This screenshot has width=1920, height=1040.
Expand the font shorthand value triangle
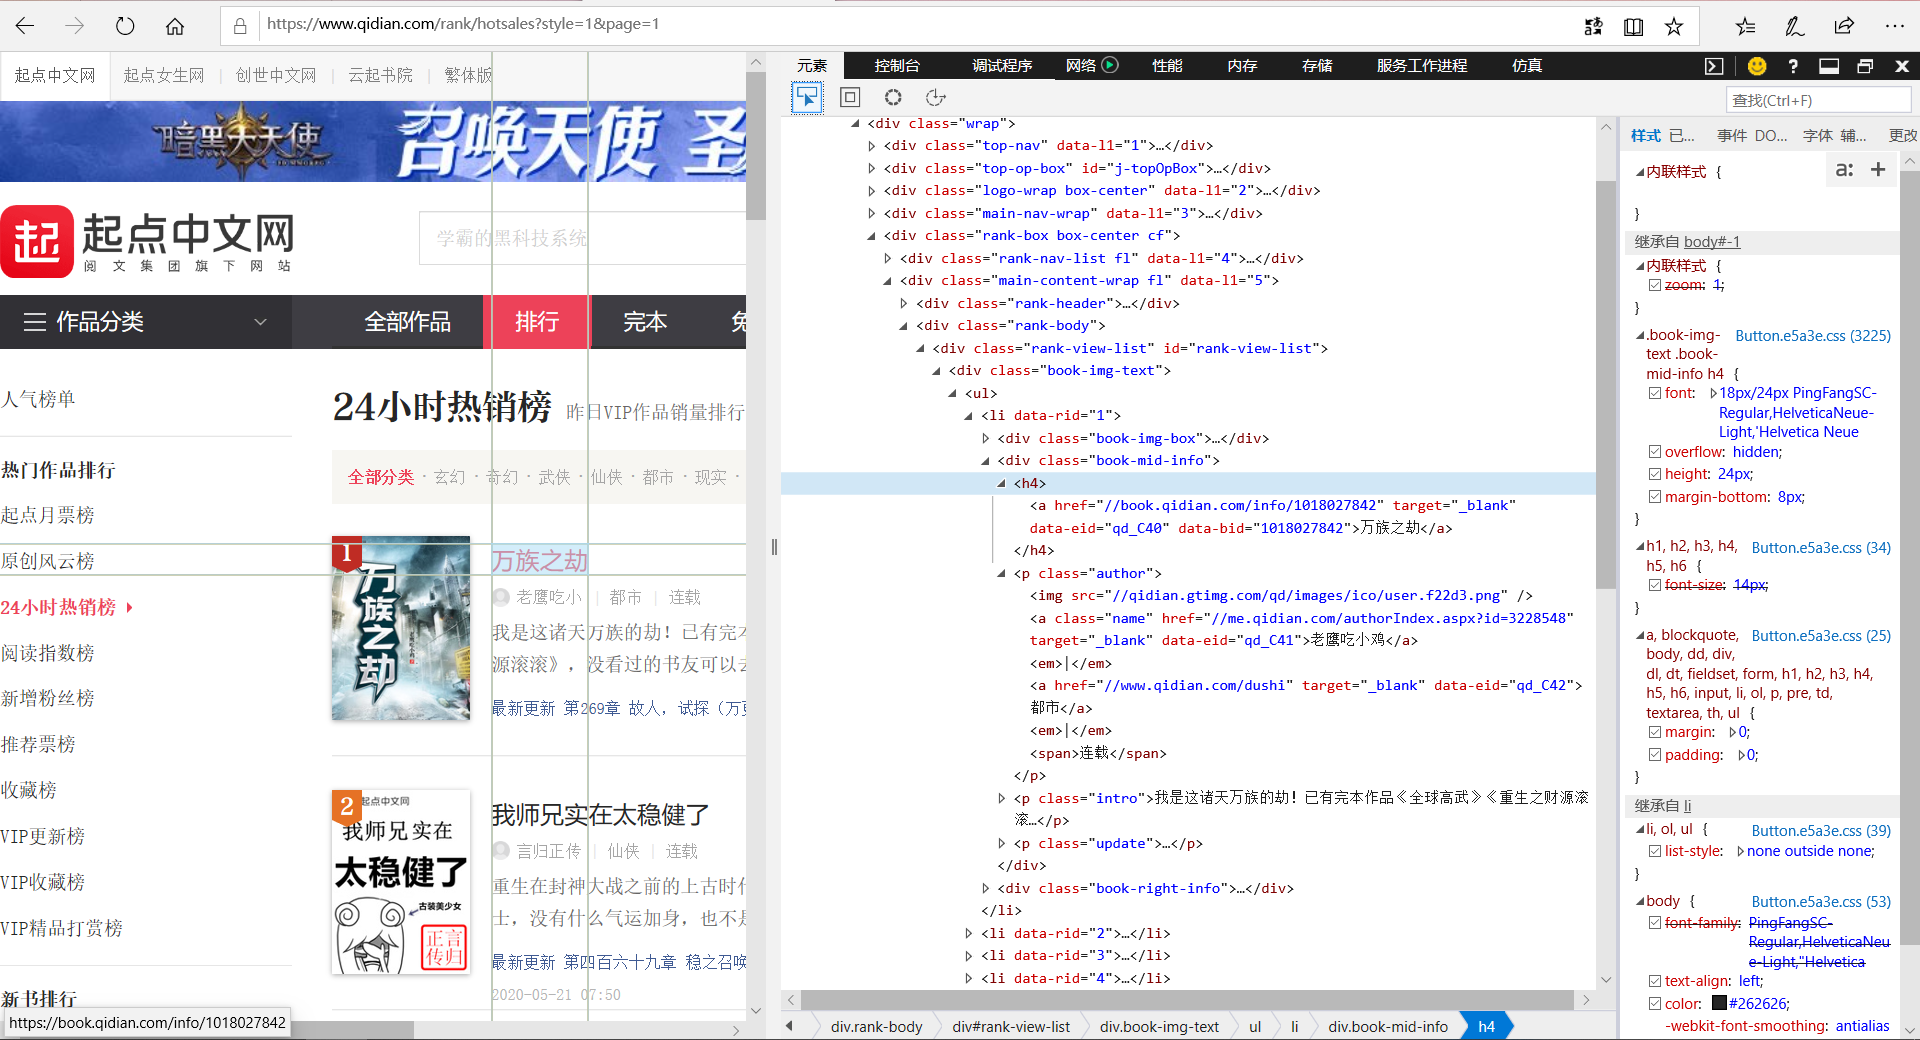[1712, 393]
